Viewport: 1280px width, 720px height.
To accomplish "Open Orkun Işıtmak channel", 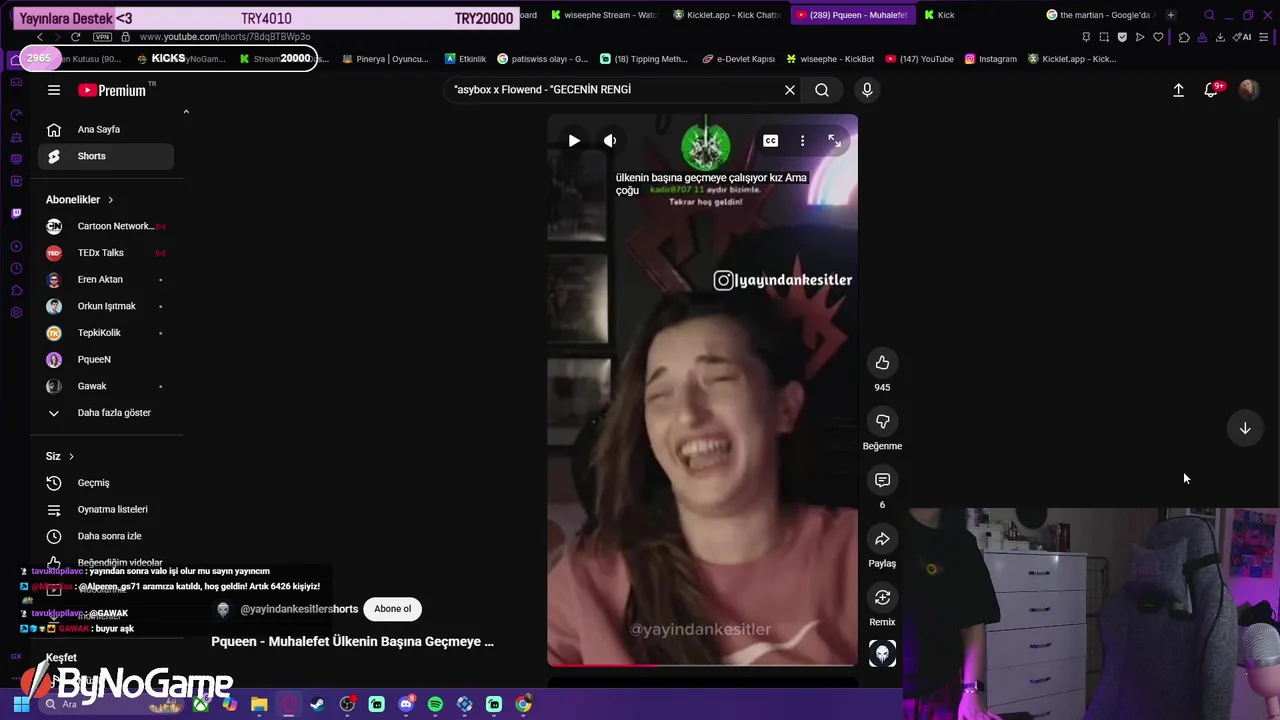I will click(106, 306).
